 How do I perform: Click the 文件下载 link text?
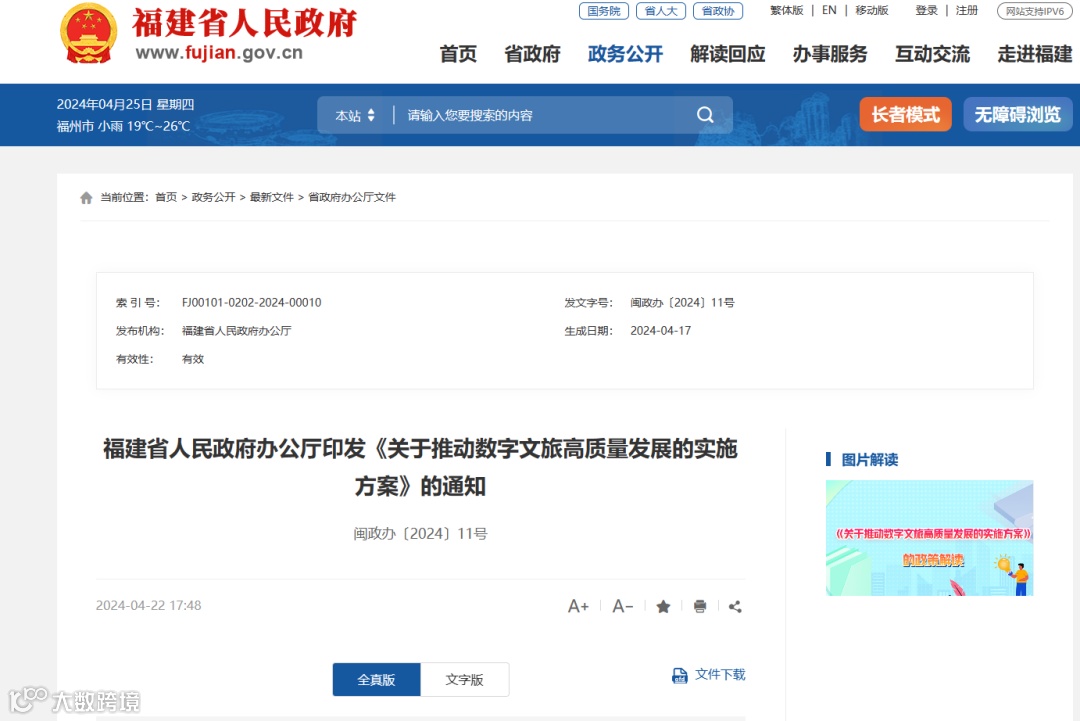[720, 674]
